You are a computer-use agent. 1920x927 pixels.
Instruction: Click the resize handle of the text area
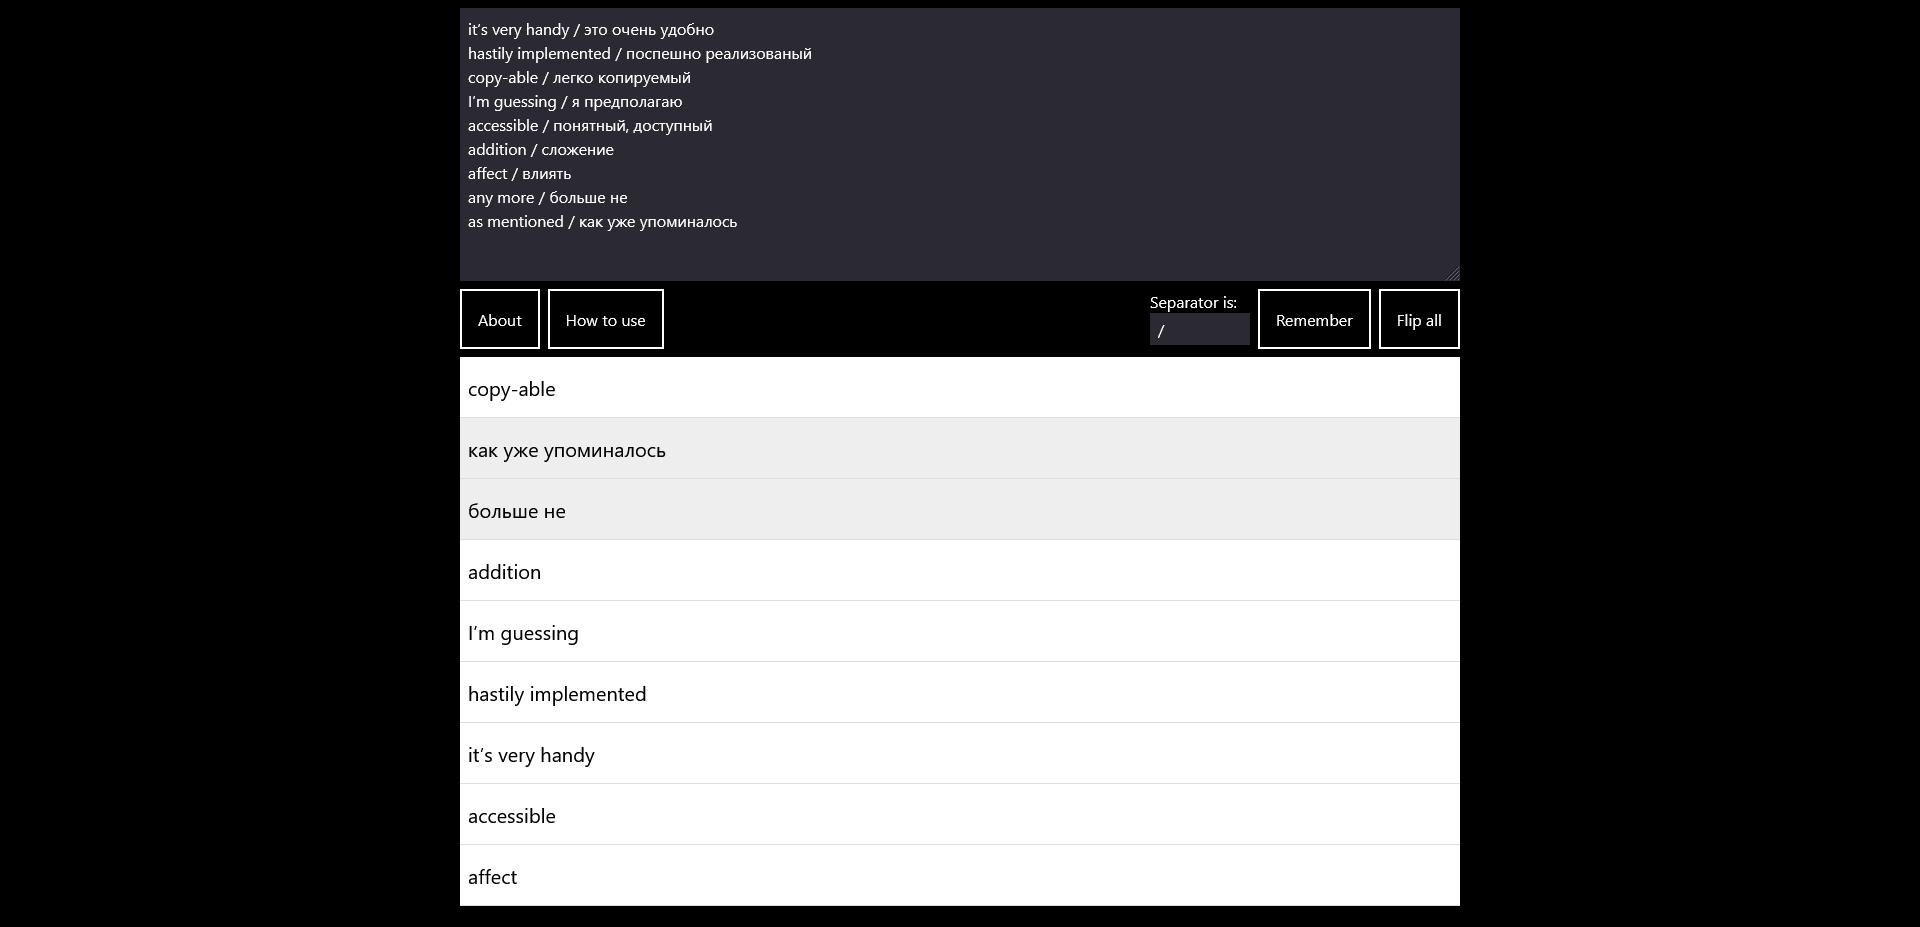pyautogui.click(x=1454, y=272)
